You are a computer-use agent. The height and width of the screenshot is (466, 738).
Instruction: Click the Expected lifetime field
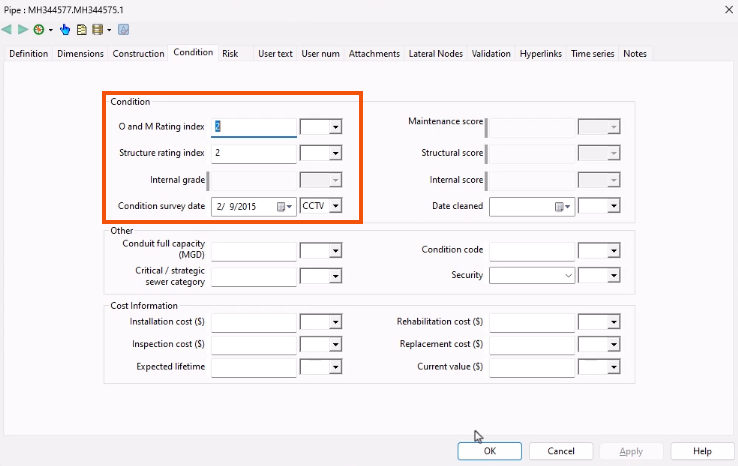tap(254, 367)
